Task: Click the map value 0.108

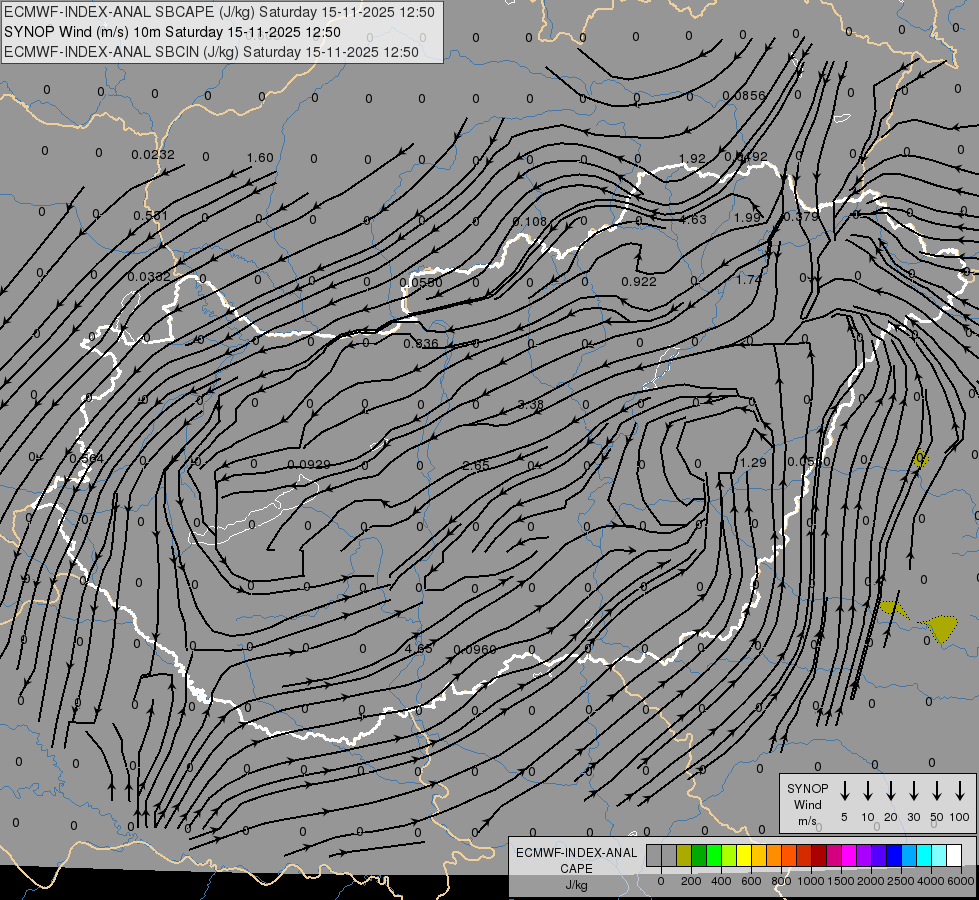Action: [529, 221]
